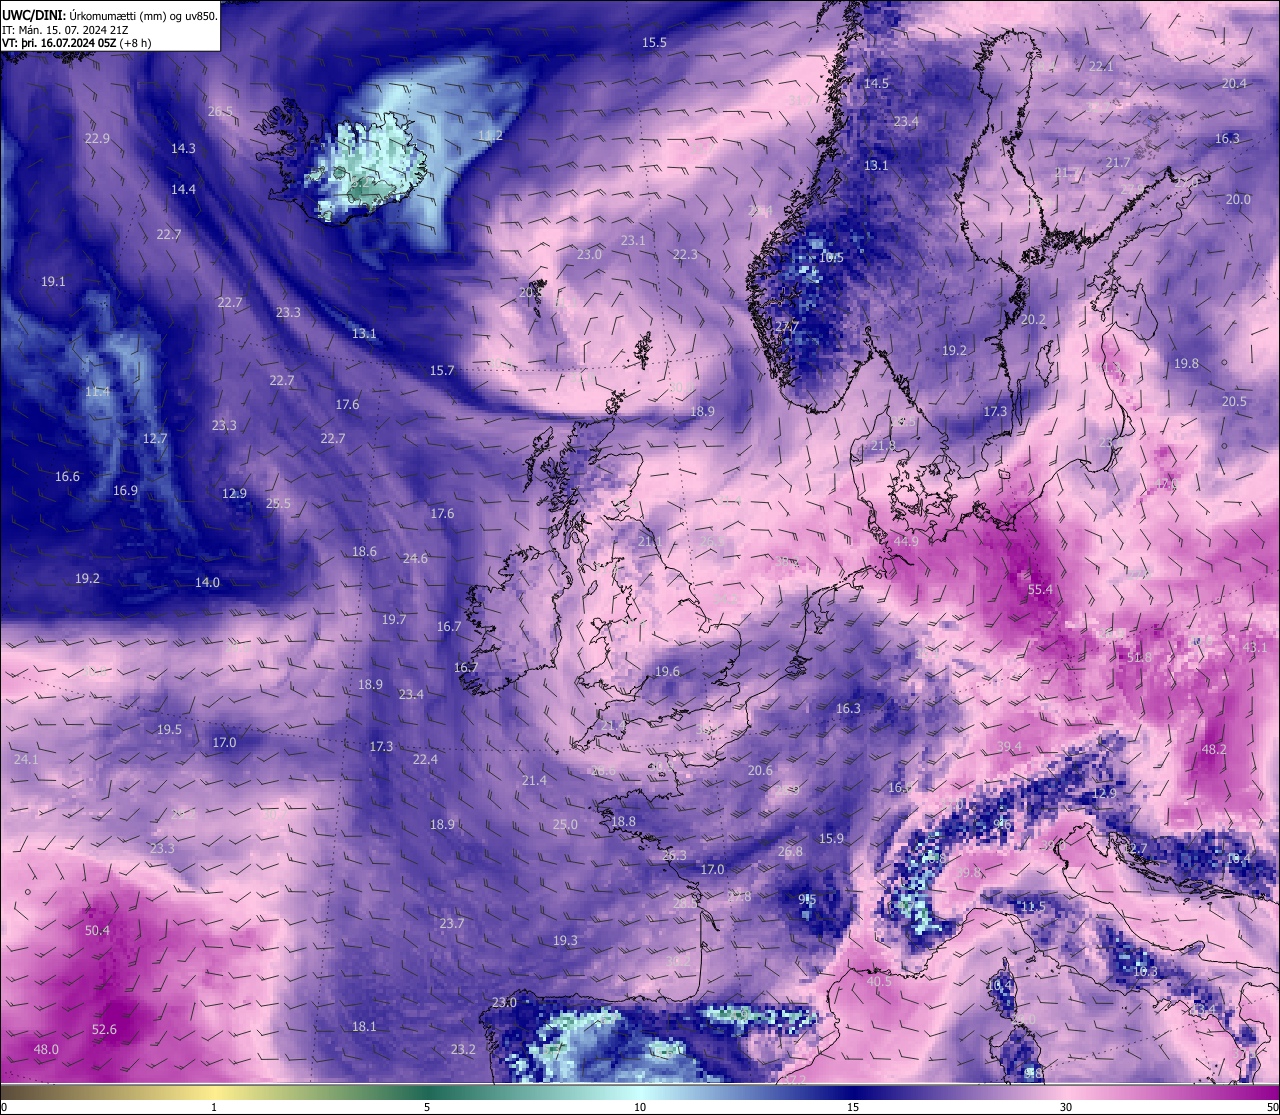Click the 11.5 value over Italy
Viewport: 1280px width, 1115px height.
tap(1033, 906)
